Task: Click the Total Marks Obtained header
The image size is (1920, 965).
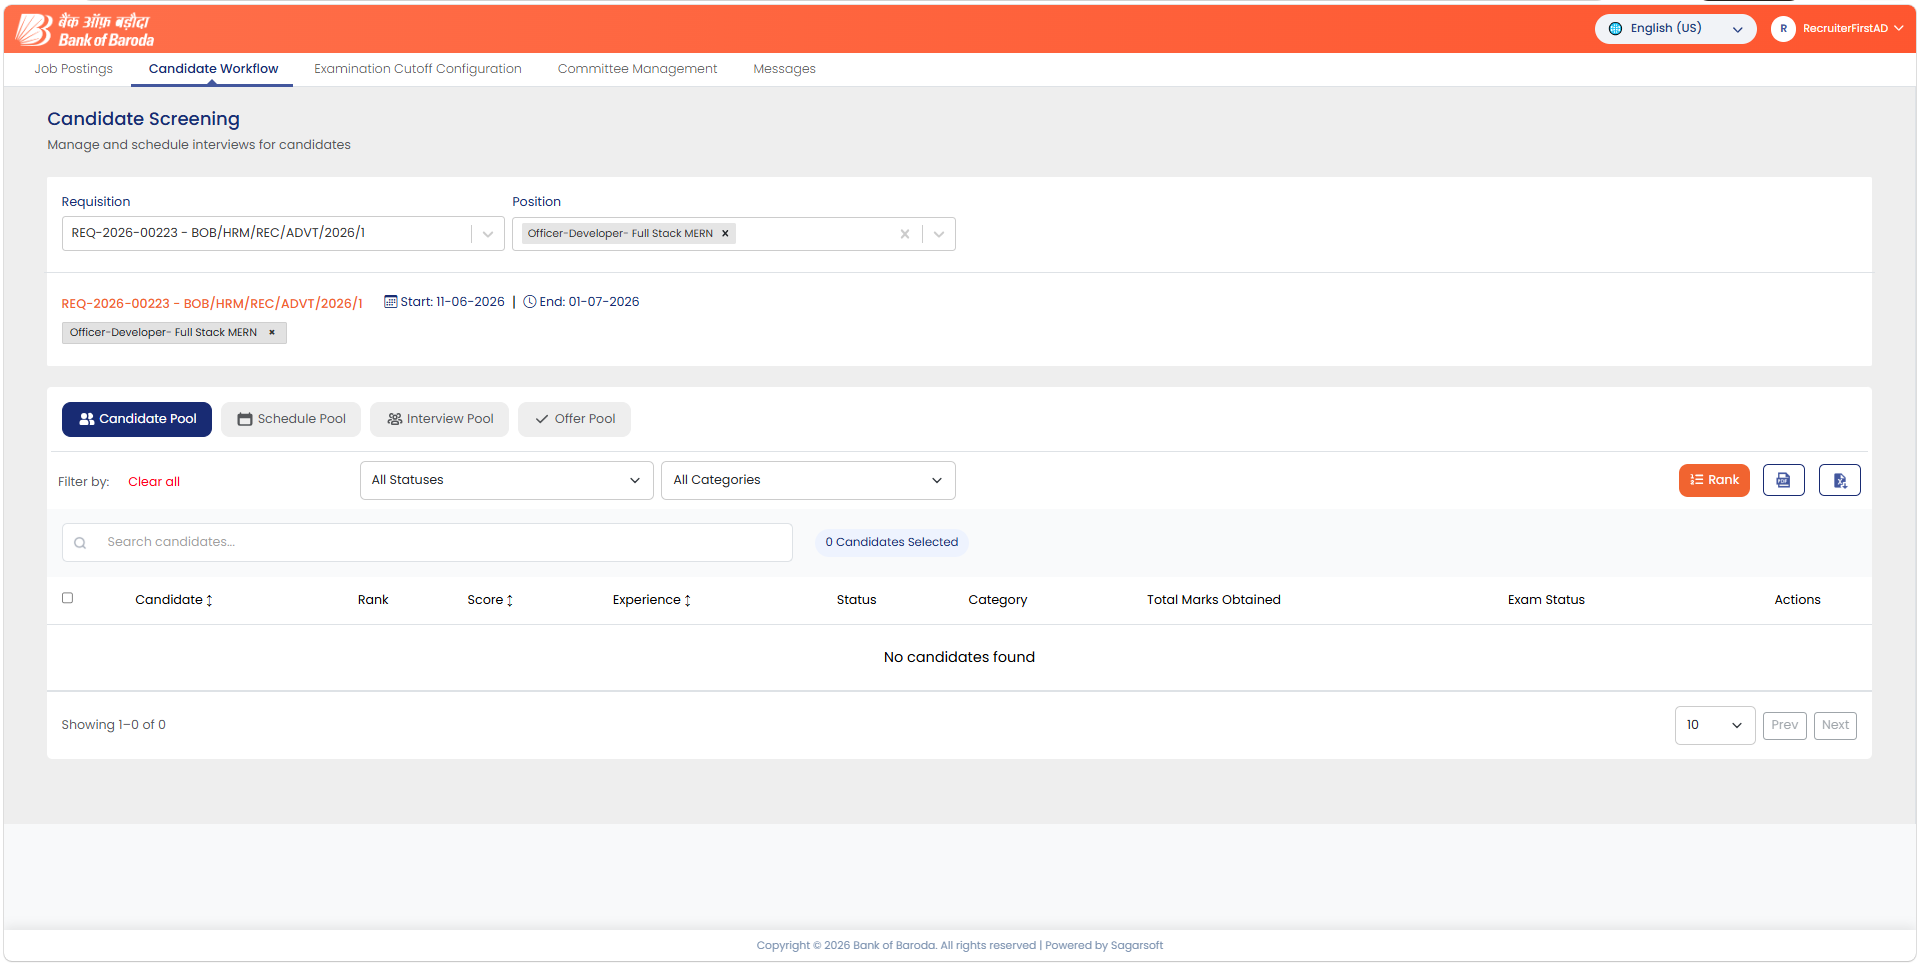Action: (x=1213, y=600)
